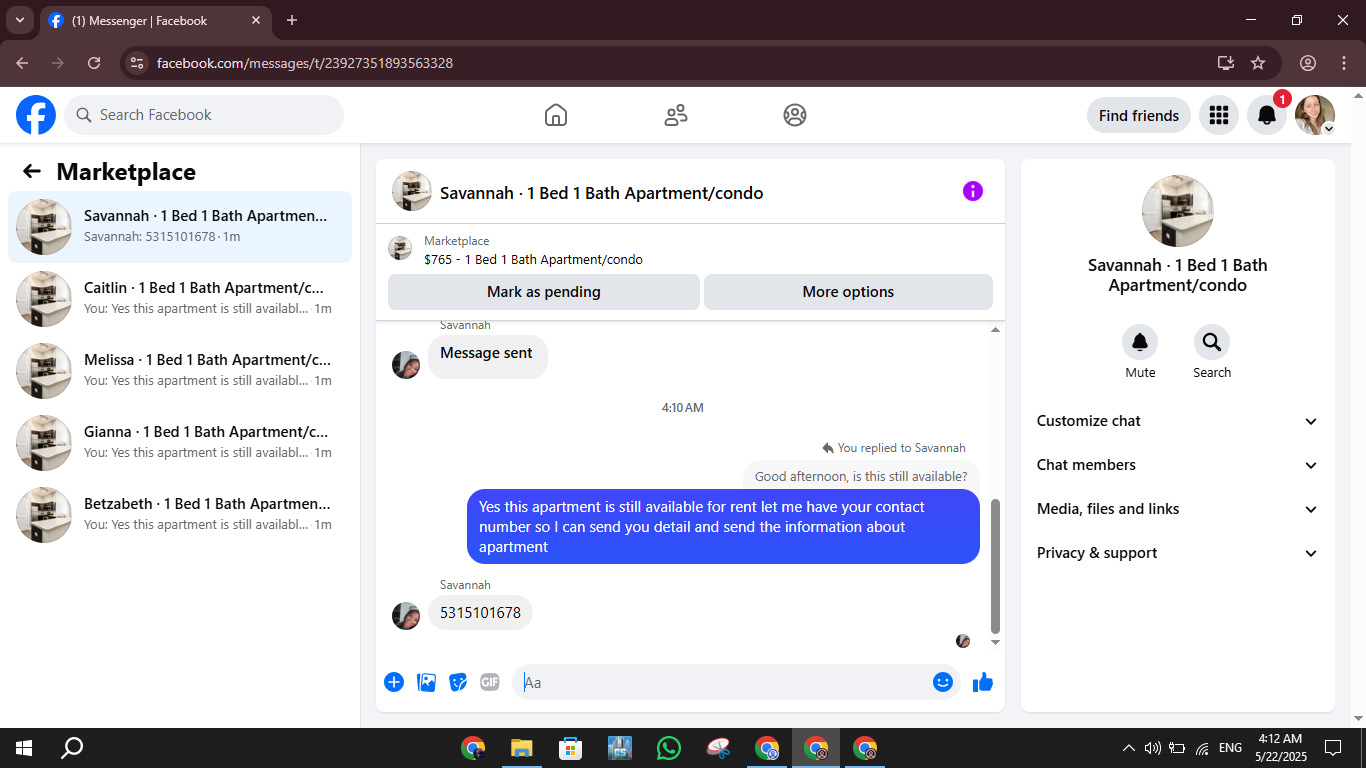Switch to the Messenger | Facebook tab
Viewport: 1366px width, 768px height.
(x=155, y=21)
